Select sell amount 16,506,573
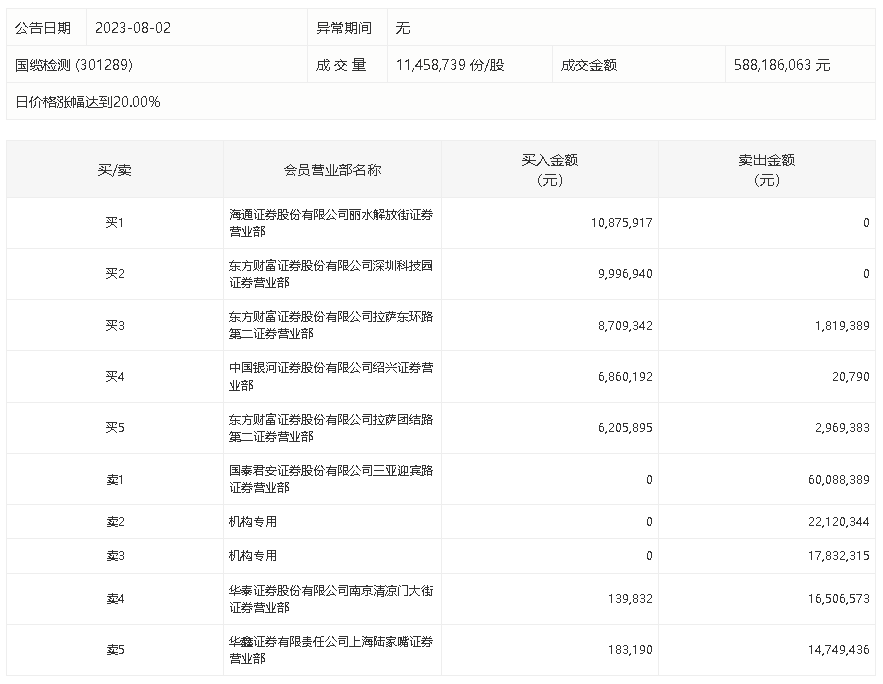This screenshot has width=883, height=684. coord(839,598)
